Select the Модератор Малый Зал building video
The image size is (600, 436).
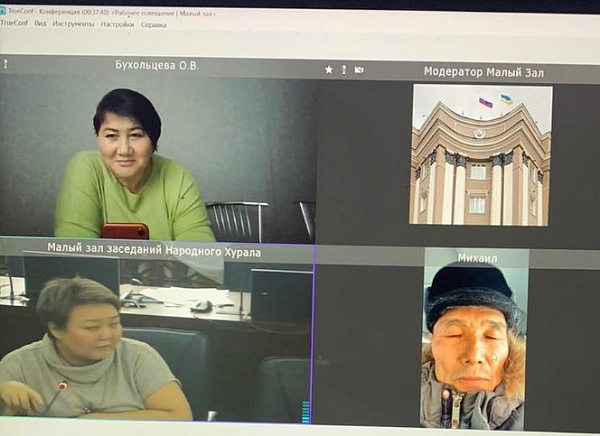coord(481,155)
